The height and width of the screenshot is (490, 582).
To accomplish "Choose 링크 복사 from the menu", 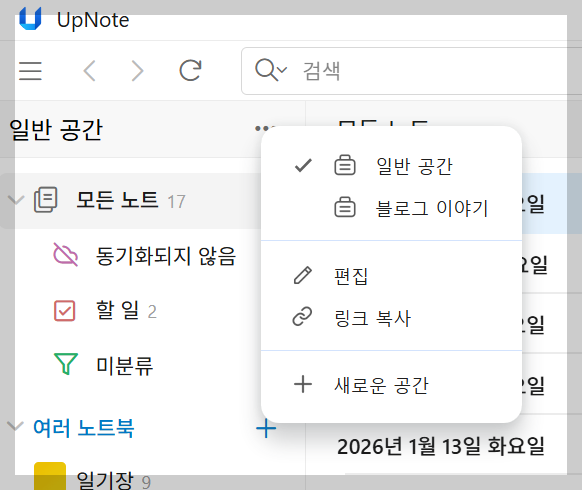I will pos(392,318).
